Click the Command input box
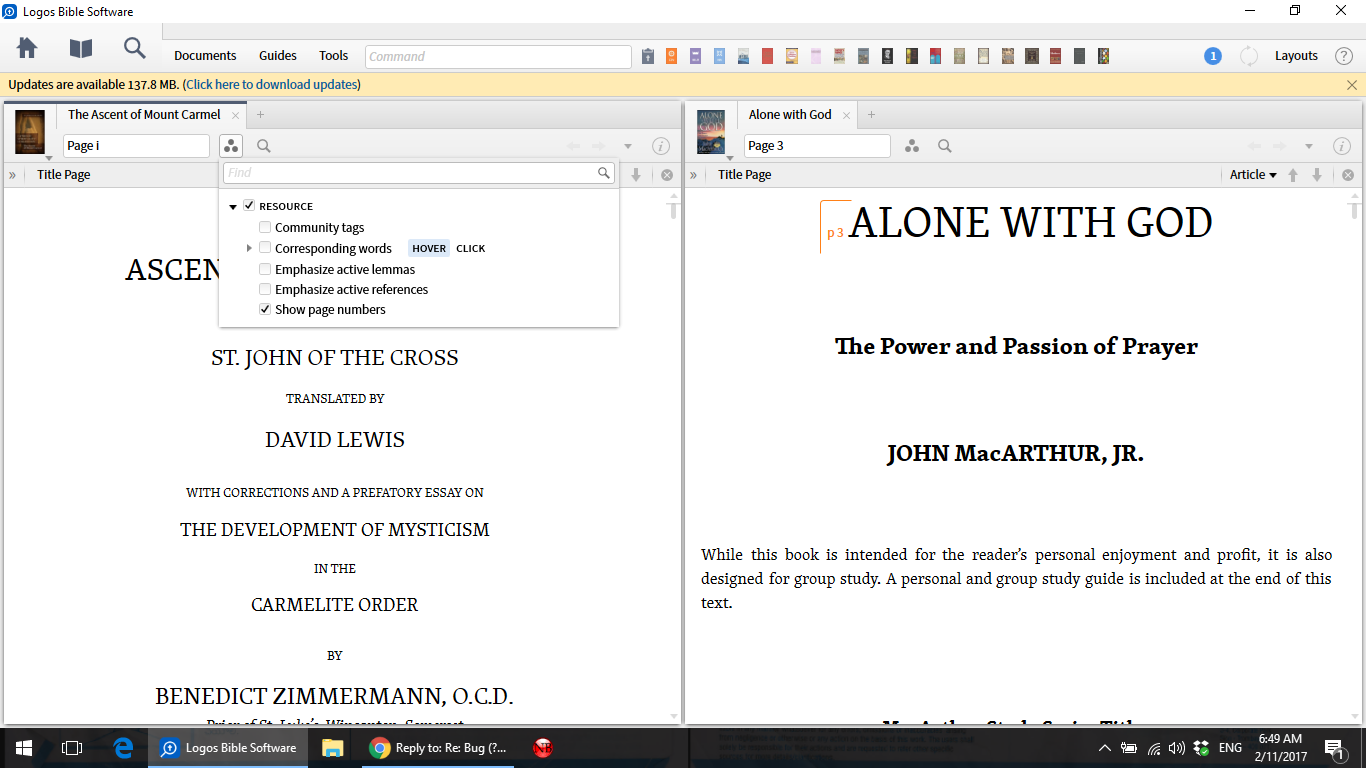The height and width of the screenshot is (768, 1366). (x=498, y=57)
